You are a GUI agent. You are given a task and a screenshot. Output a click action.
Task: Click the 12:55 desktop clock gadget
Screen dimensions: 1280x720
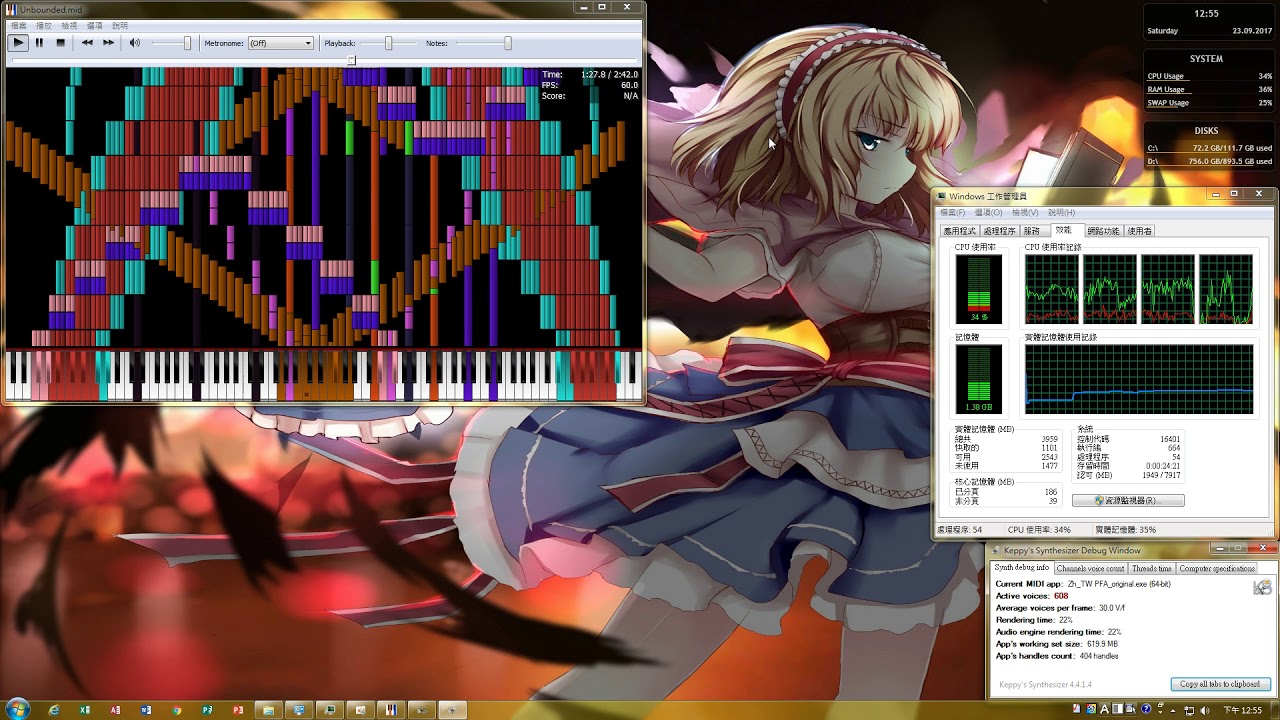(1207, 13)
